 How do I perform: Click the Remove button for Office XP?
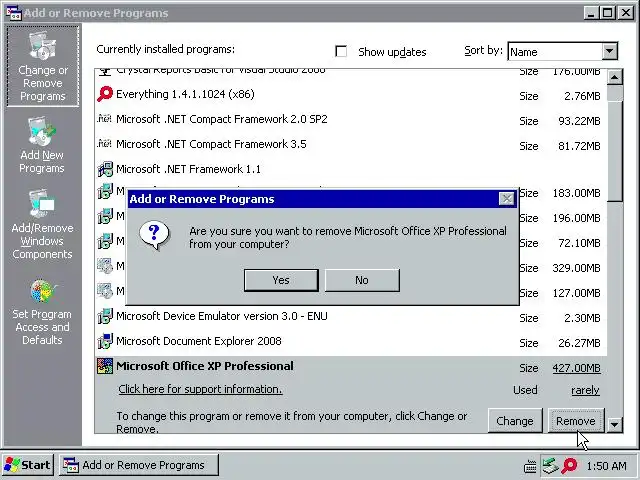pos(576,421)
